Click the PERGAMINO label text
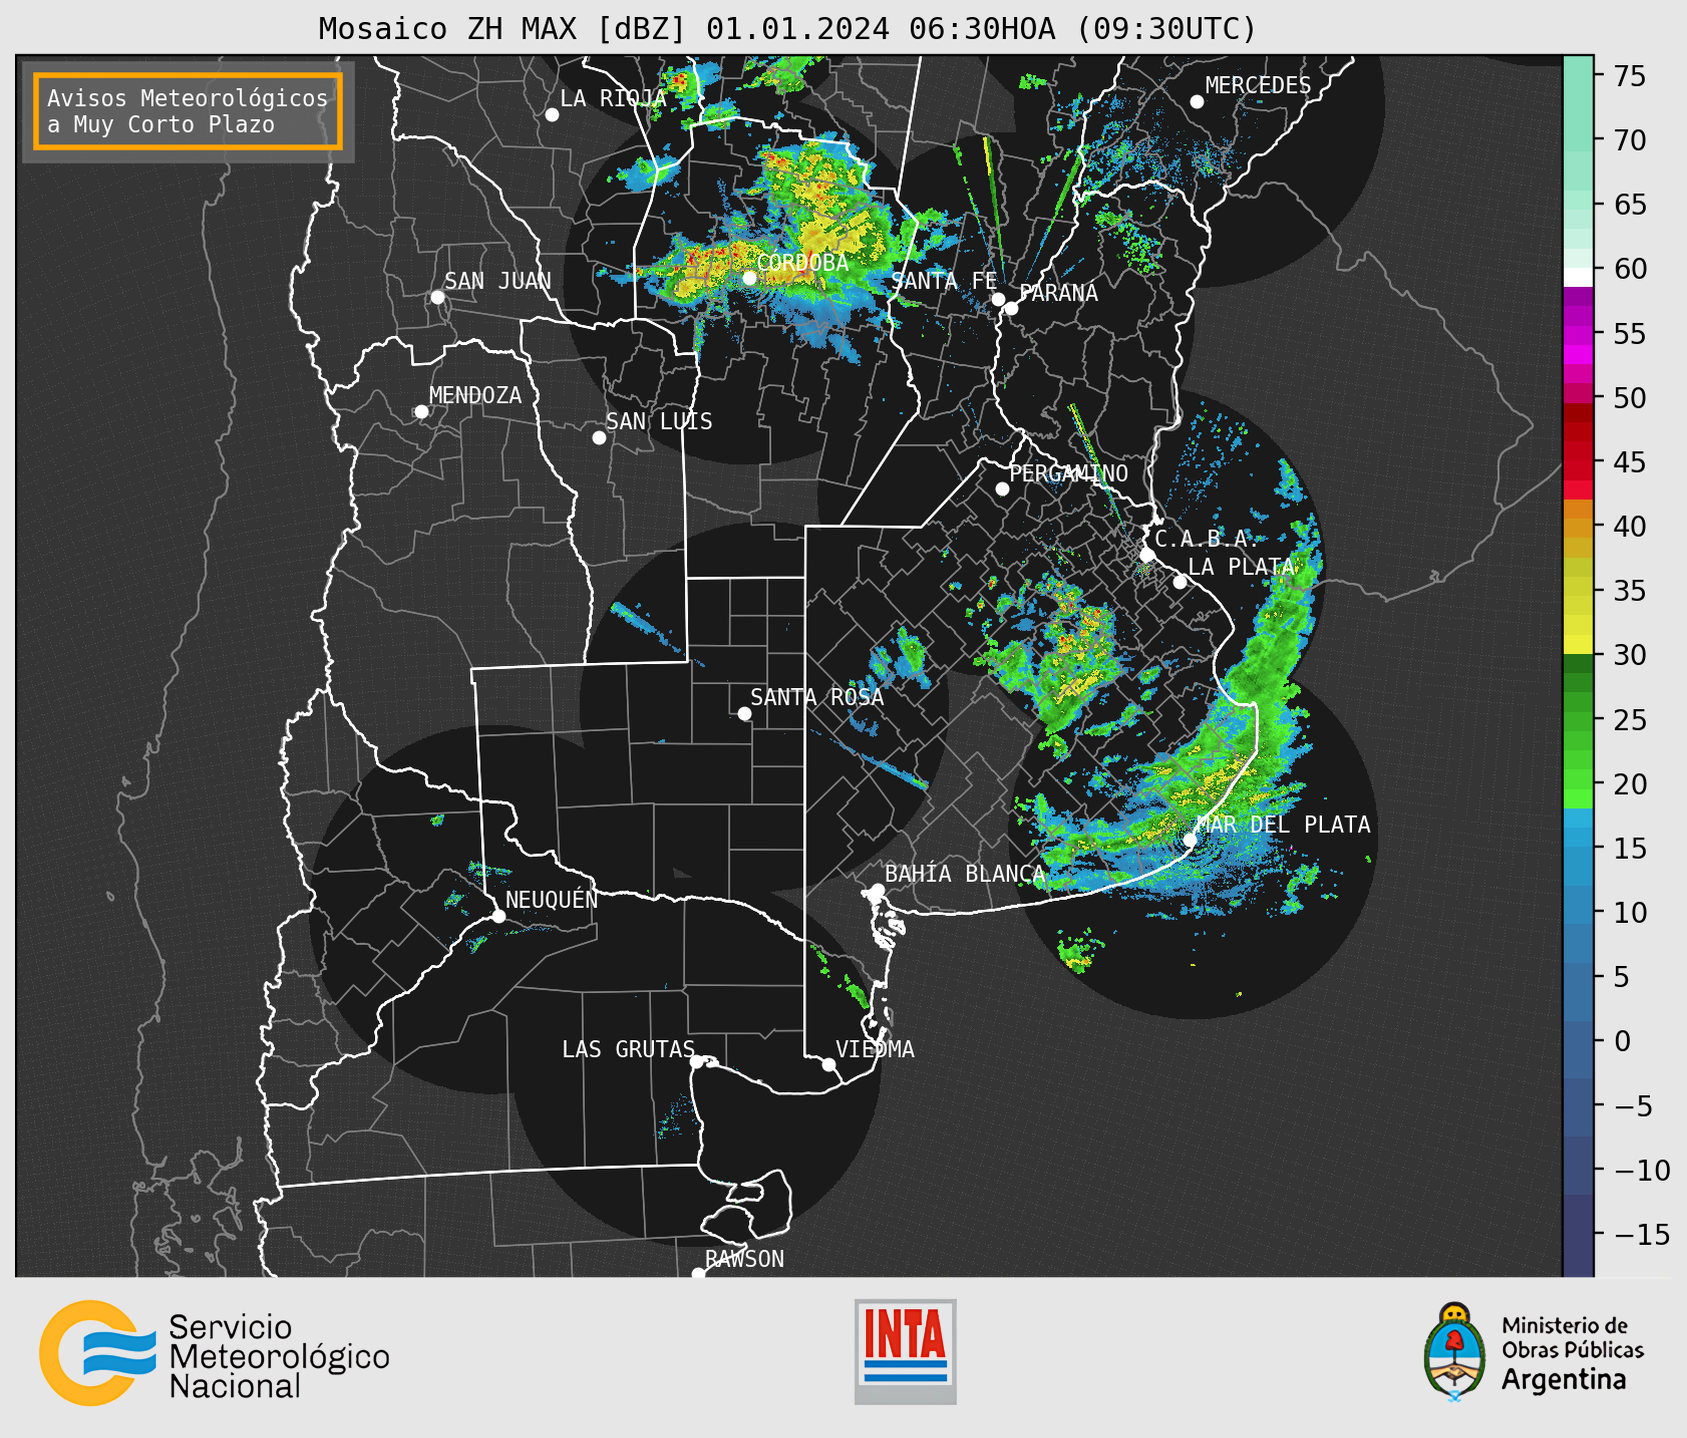Screen dimensions: 1687x1438 coord(1068,473)
